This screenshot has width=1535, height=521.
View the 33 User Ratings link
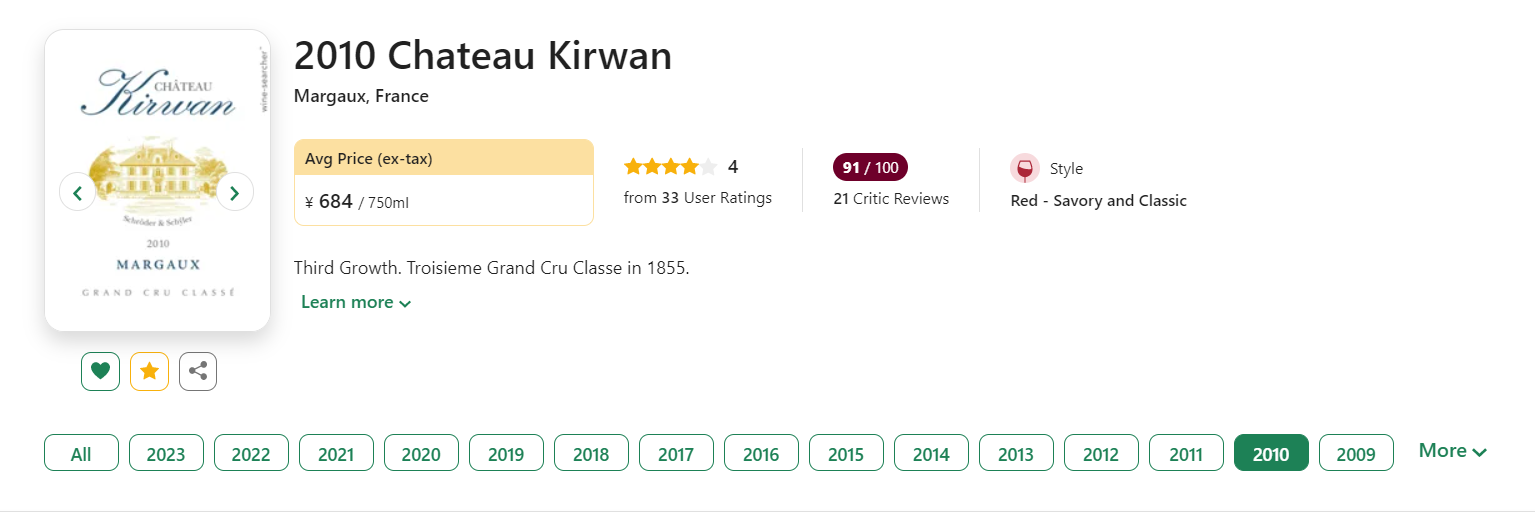point(698,198)
